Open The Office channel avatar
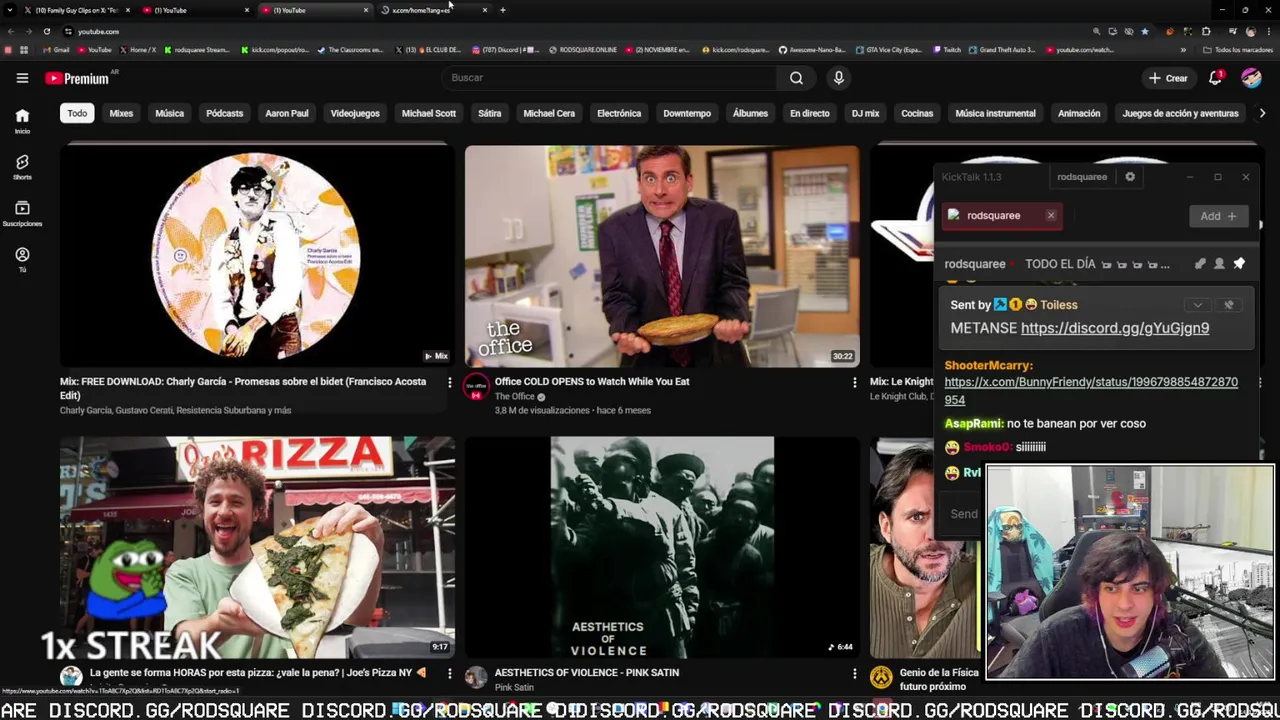 (x=477, y=388)
